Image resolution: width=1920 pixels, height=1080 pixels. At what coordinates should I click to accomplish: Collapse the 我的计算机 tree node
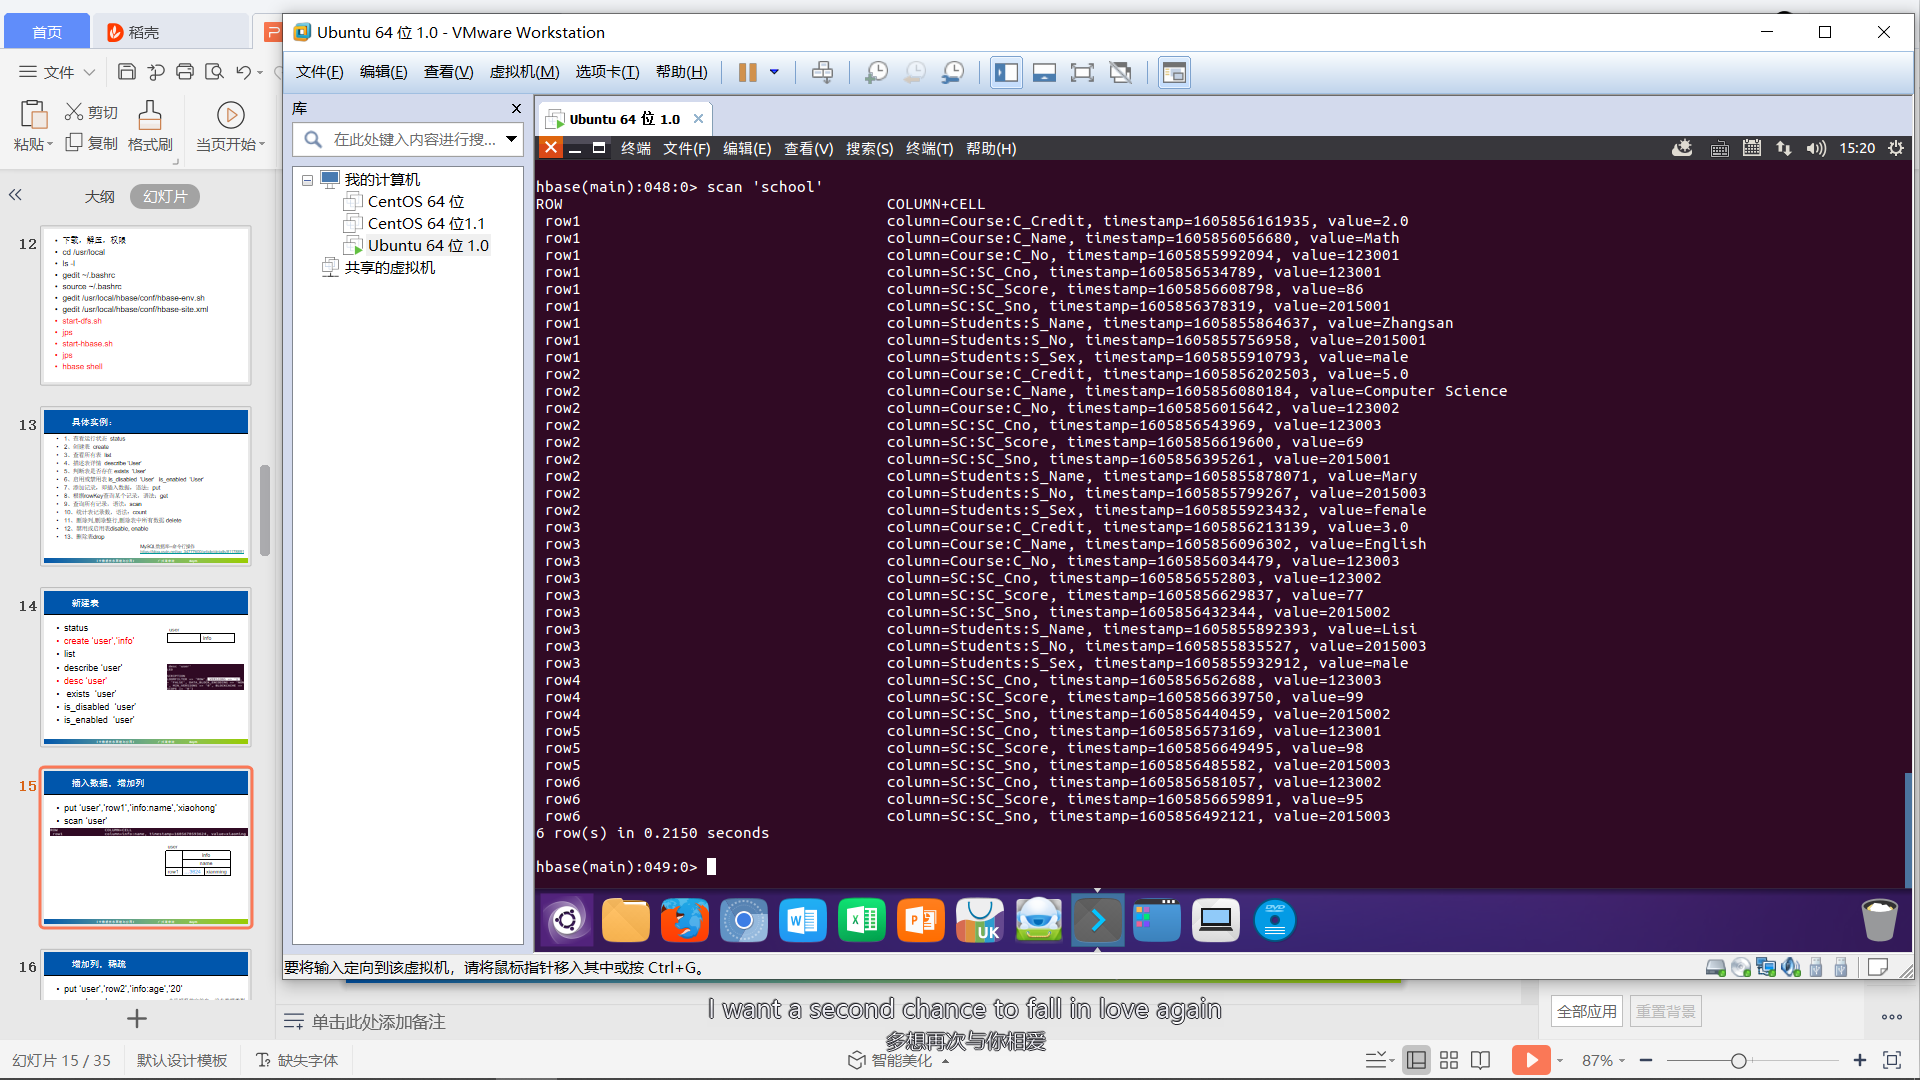(308, 180)
